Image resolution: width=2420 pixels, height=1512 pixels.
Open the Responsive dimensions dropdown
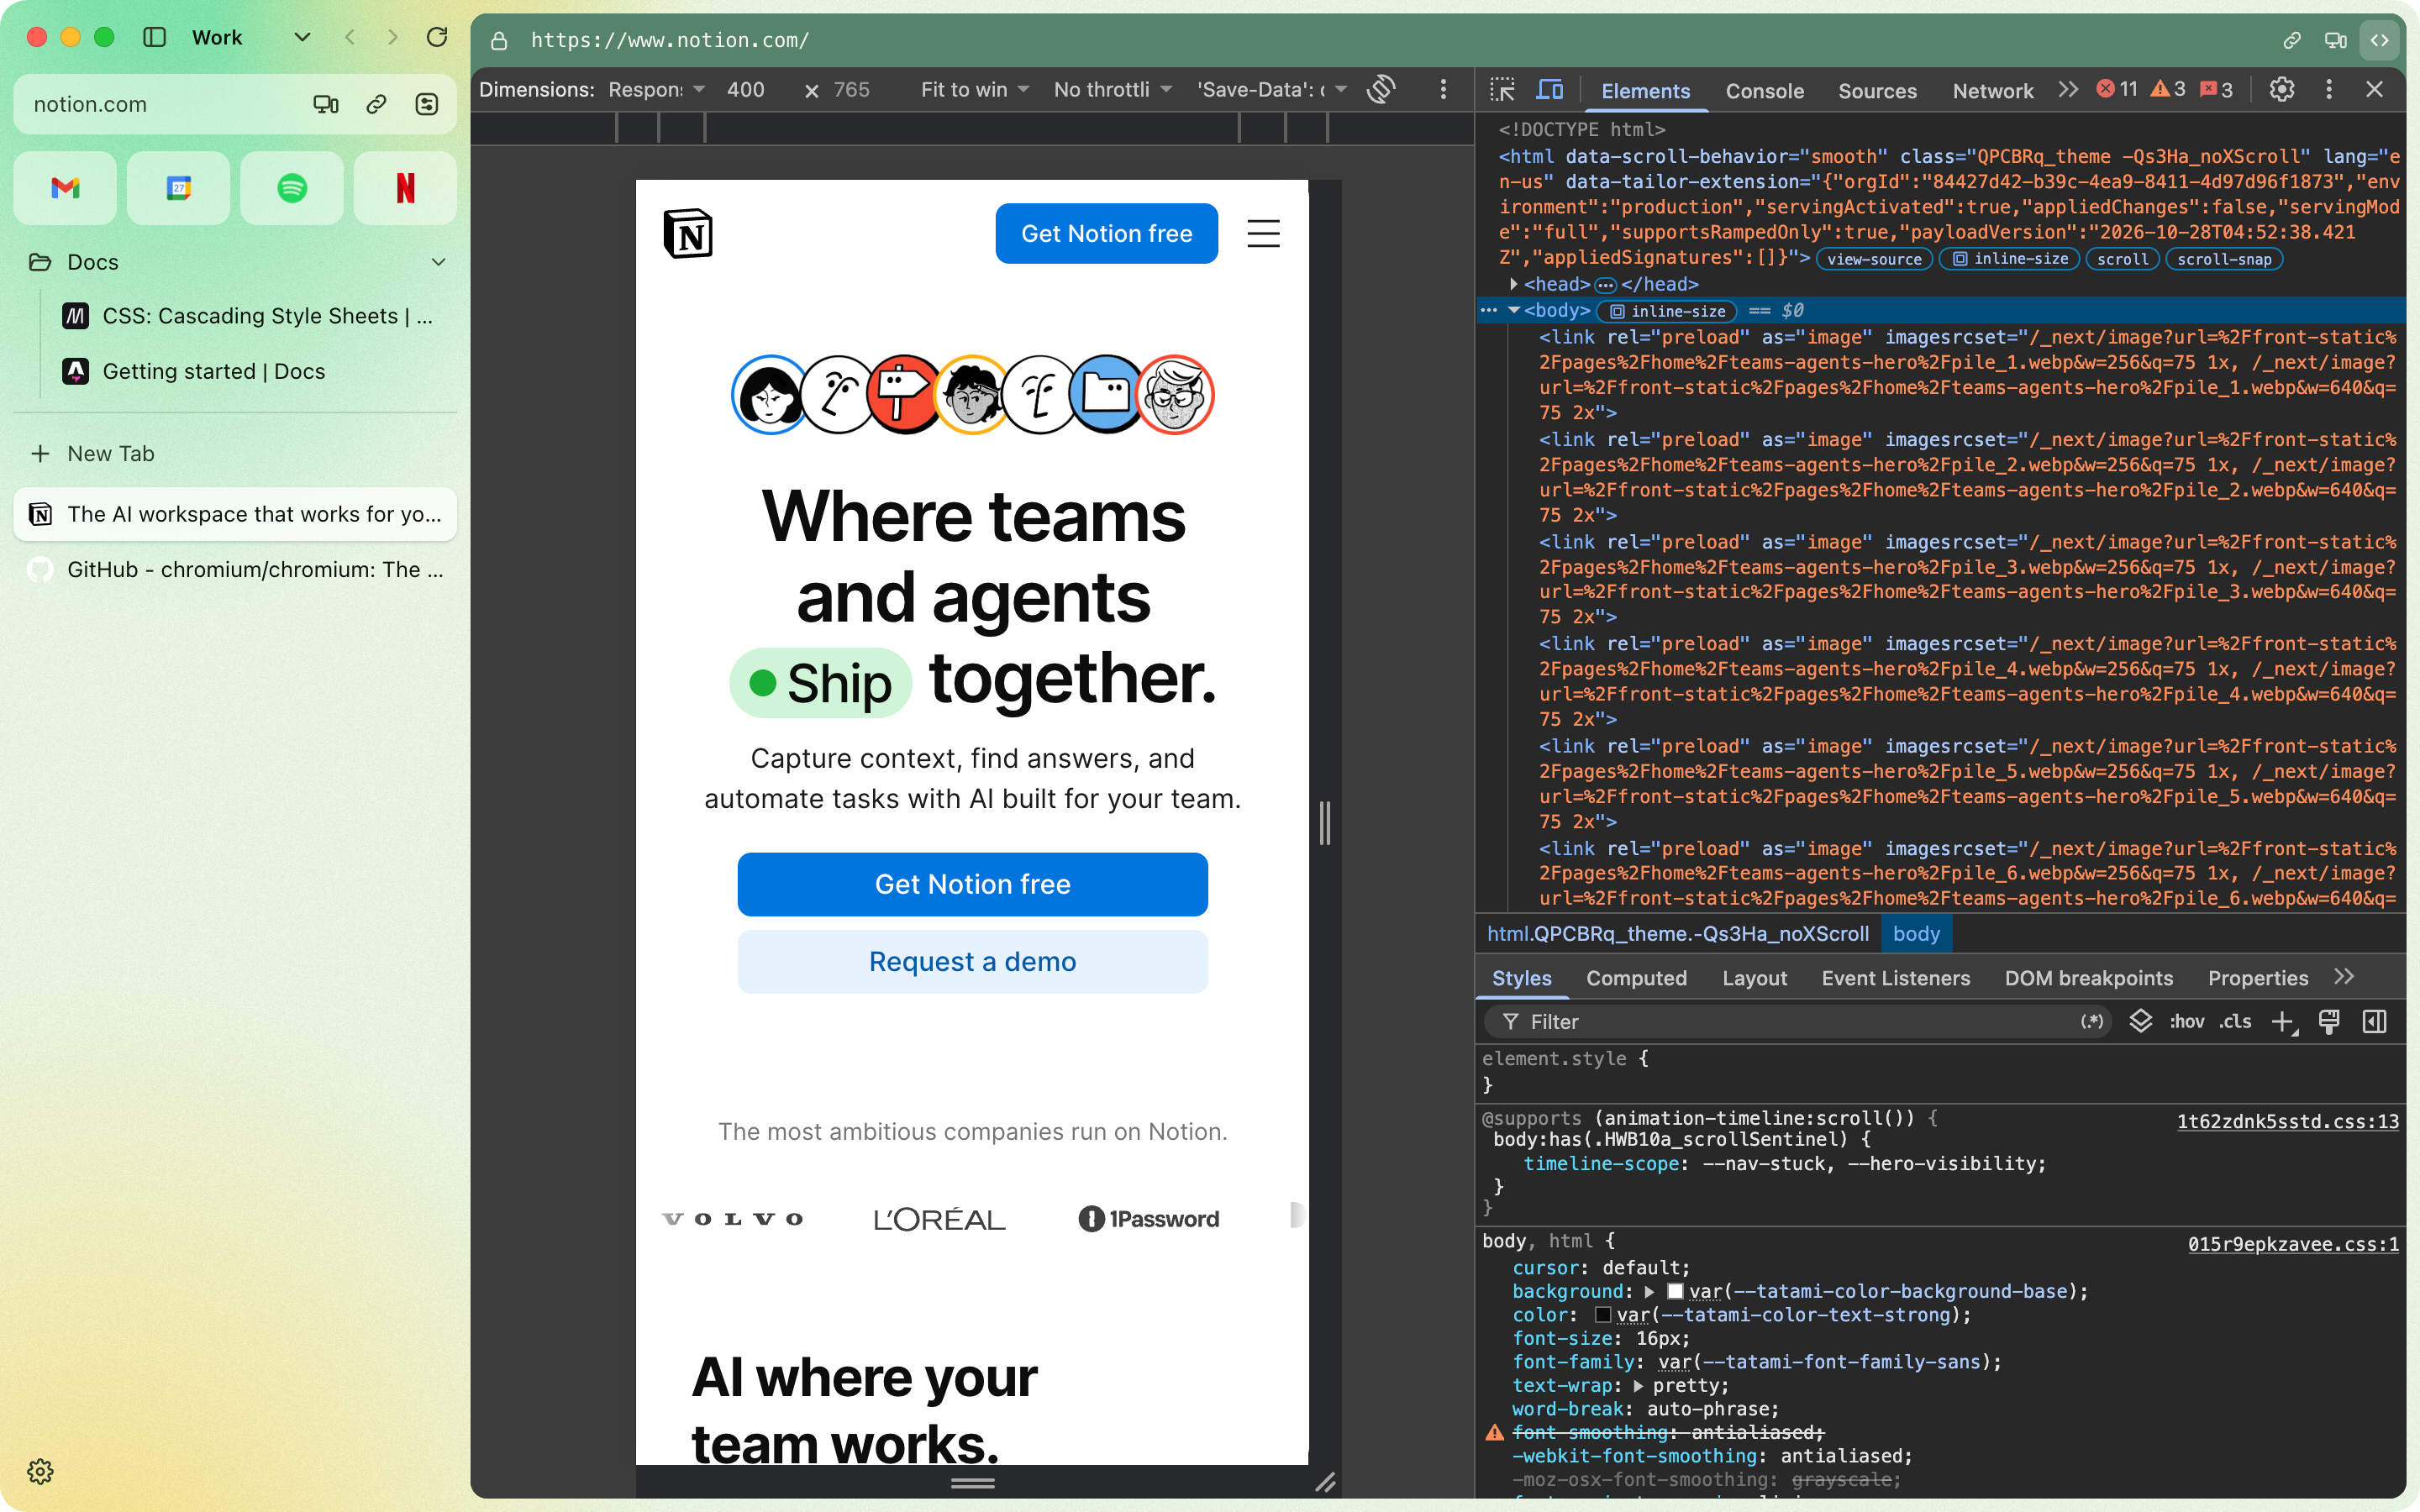(x=657, y=90)
